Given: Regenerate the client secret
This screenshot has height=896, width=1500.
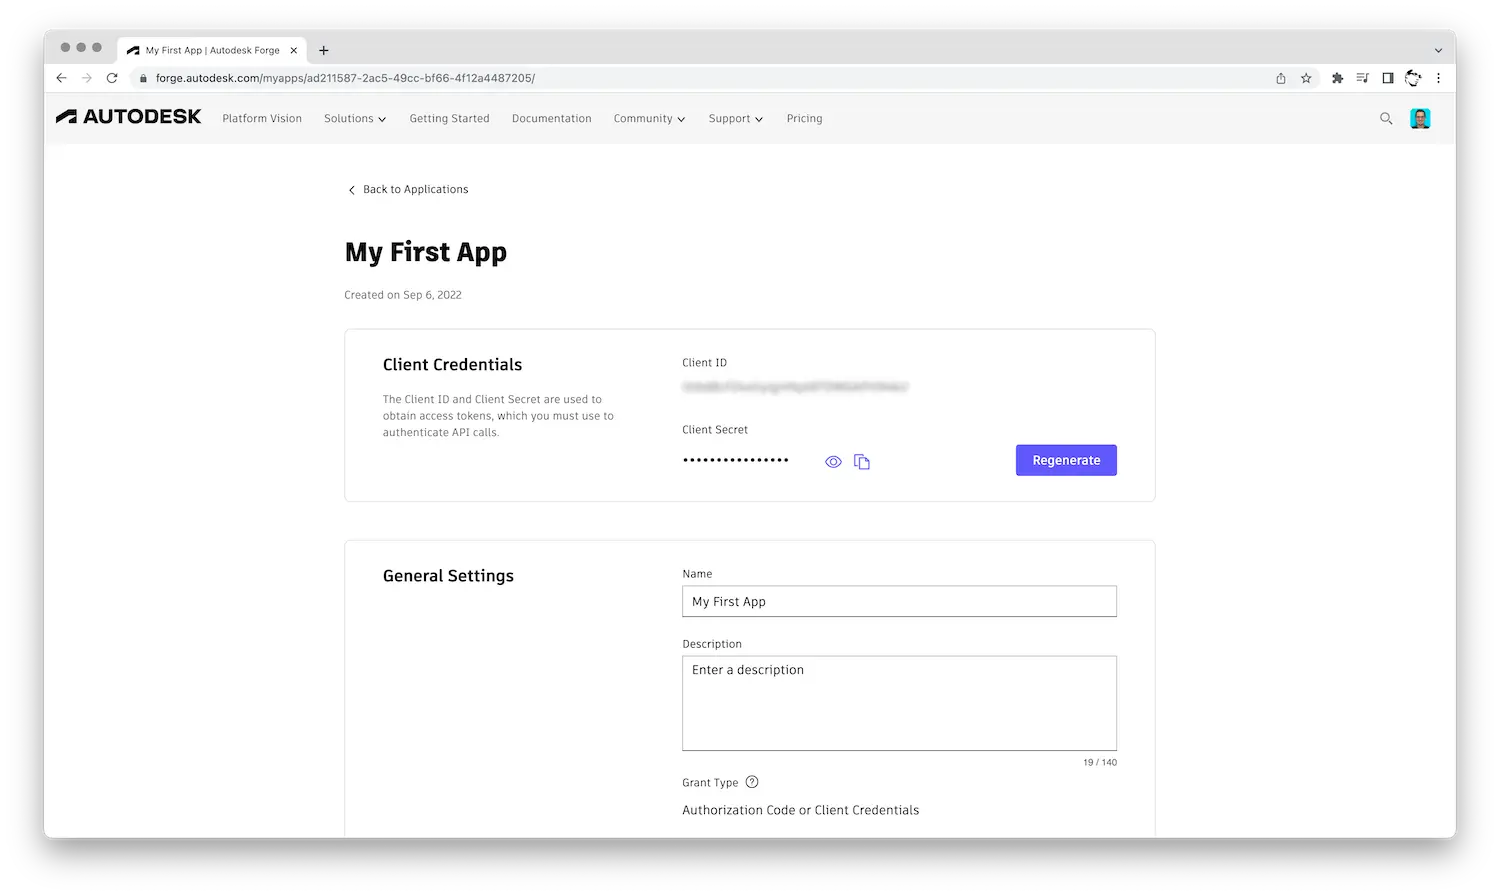Looking at the screenshot, I should coord(1066,460).
